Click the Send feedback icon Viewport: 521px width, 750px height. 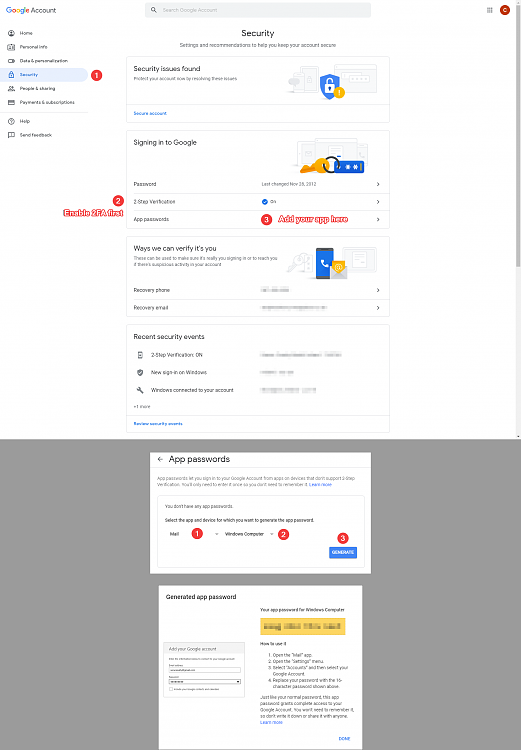coord(11,135)
